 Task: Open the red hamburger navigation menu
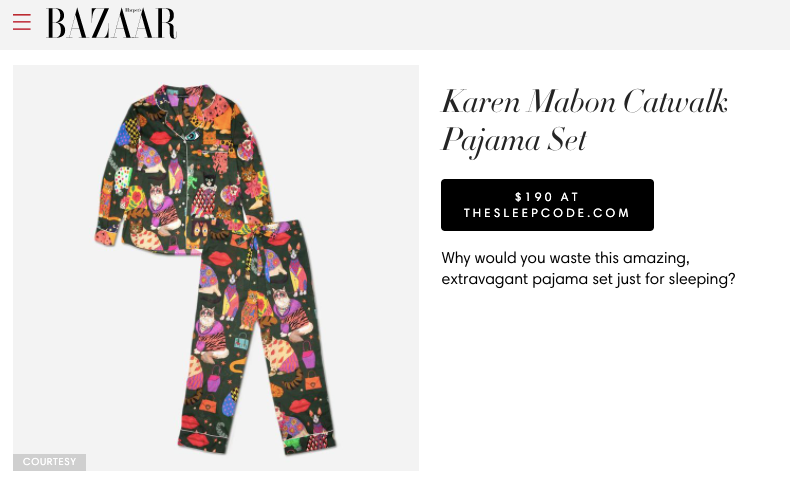22,22
